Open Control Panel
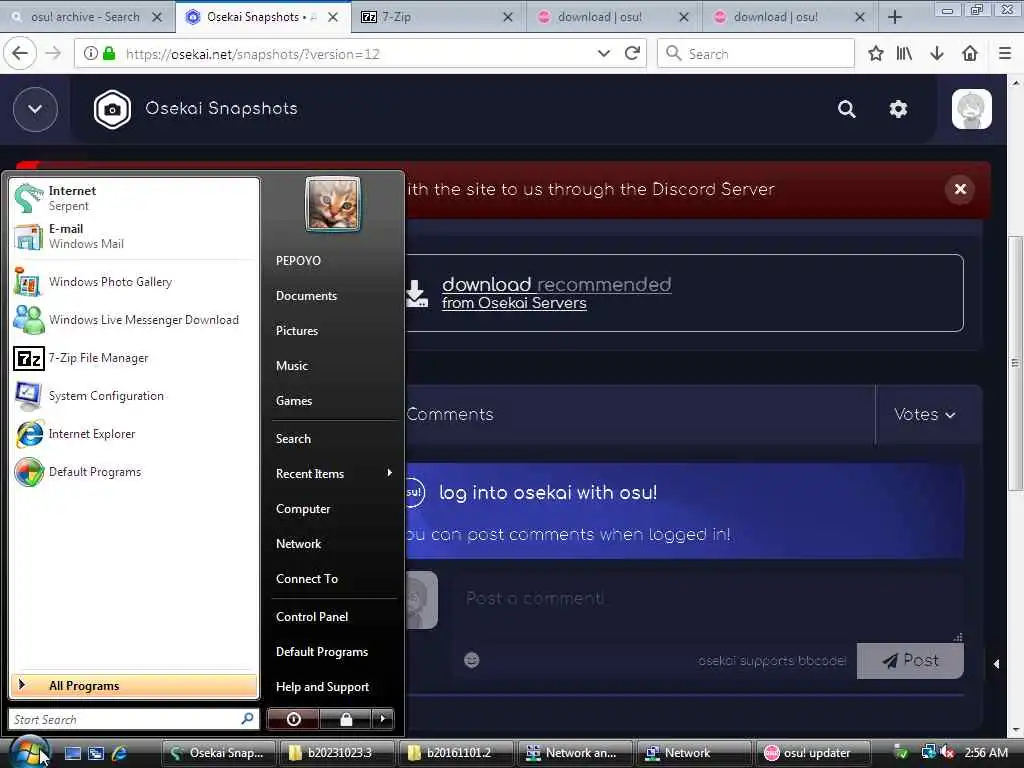This screenshot has width=1024, height=768. point(333,617)
